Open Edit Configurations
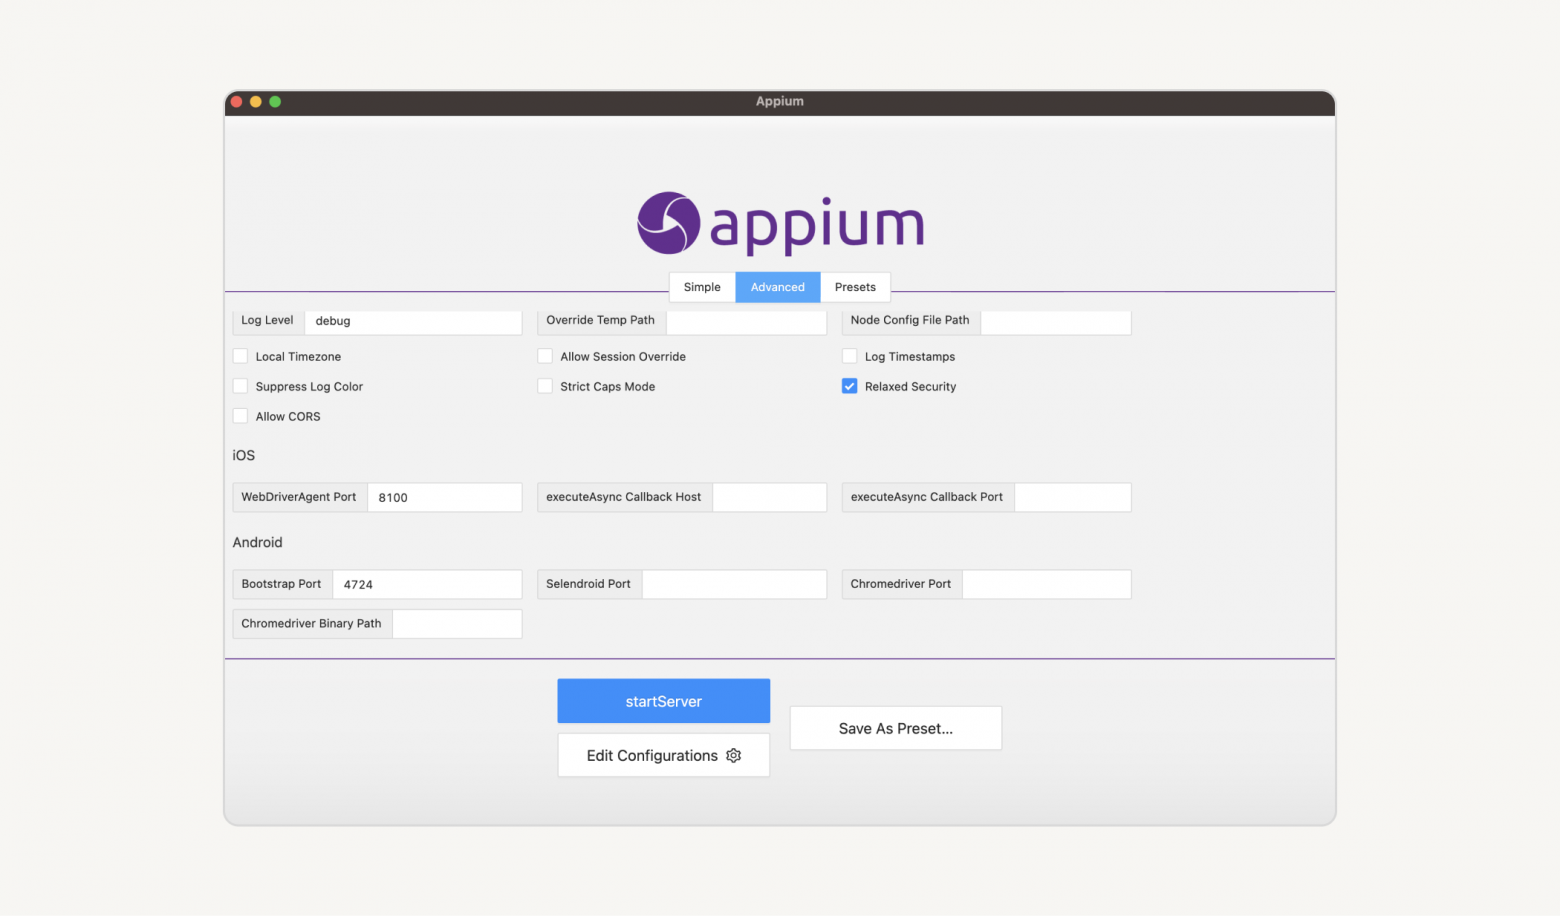The width and height of the screenshot is (1560, 916). (x=664, y=755)
